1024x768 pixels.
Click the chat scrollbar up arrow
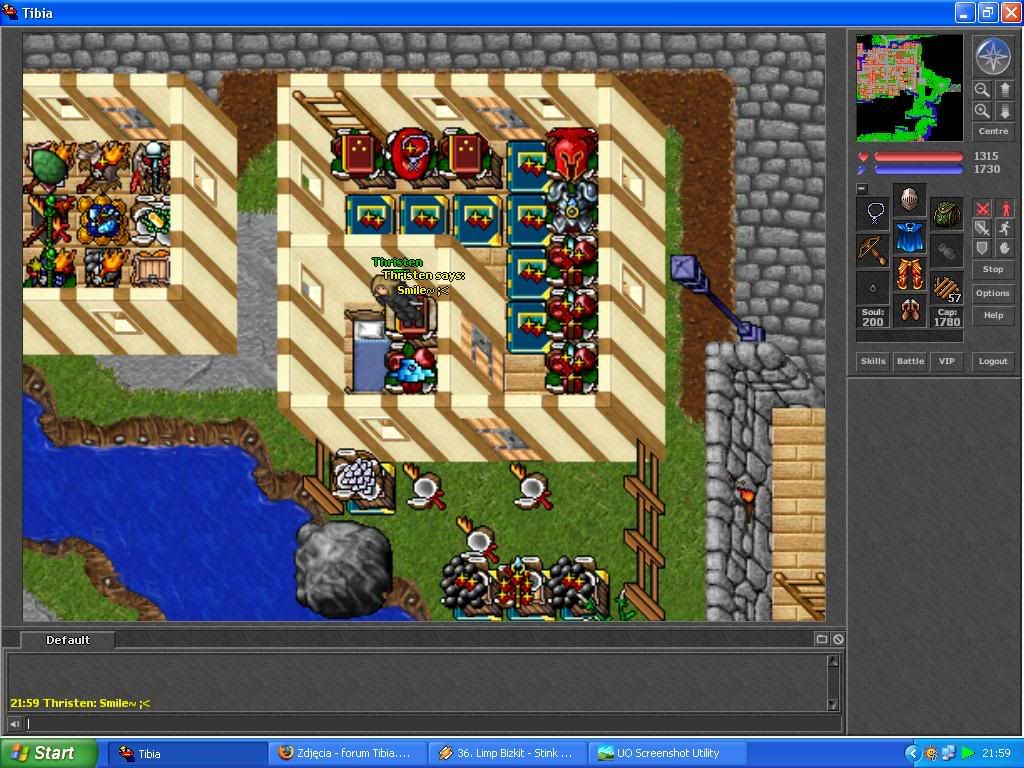click(x=833, y=660)
